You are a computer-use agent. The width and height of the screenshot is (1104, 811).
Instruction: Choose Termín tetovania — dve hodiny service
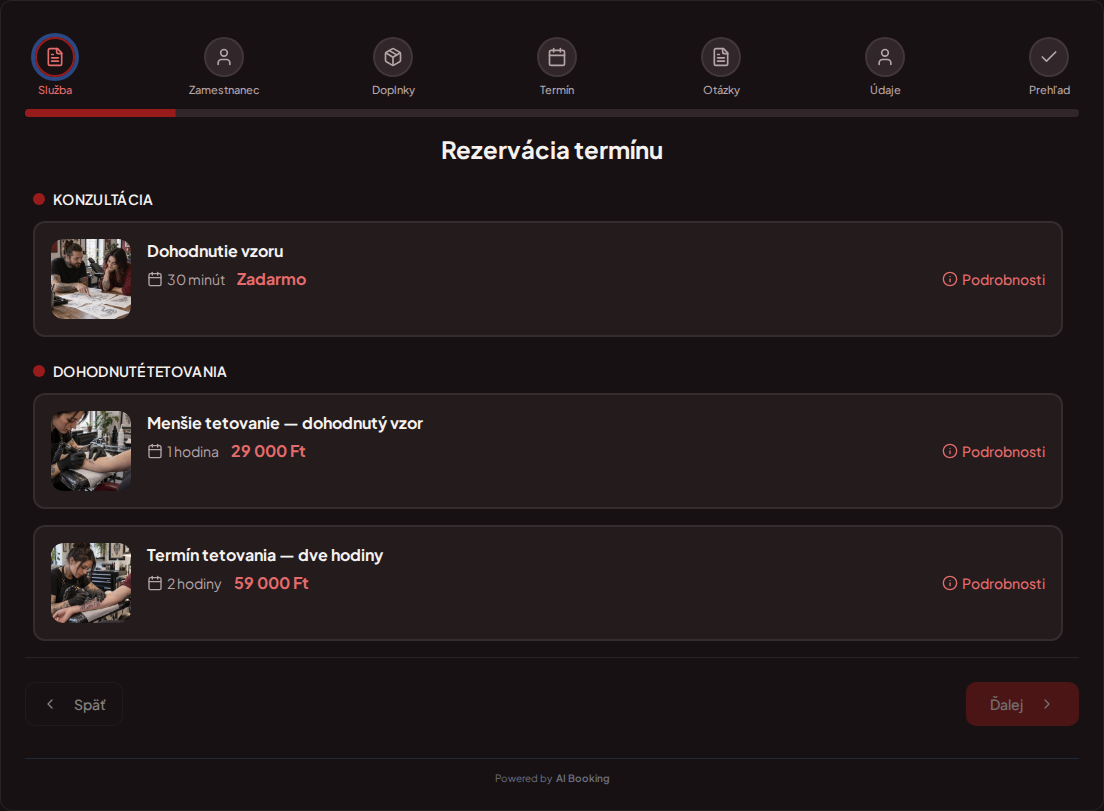tap(548, 583)
